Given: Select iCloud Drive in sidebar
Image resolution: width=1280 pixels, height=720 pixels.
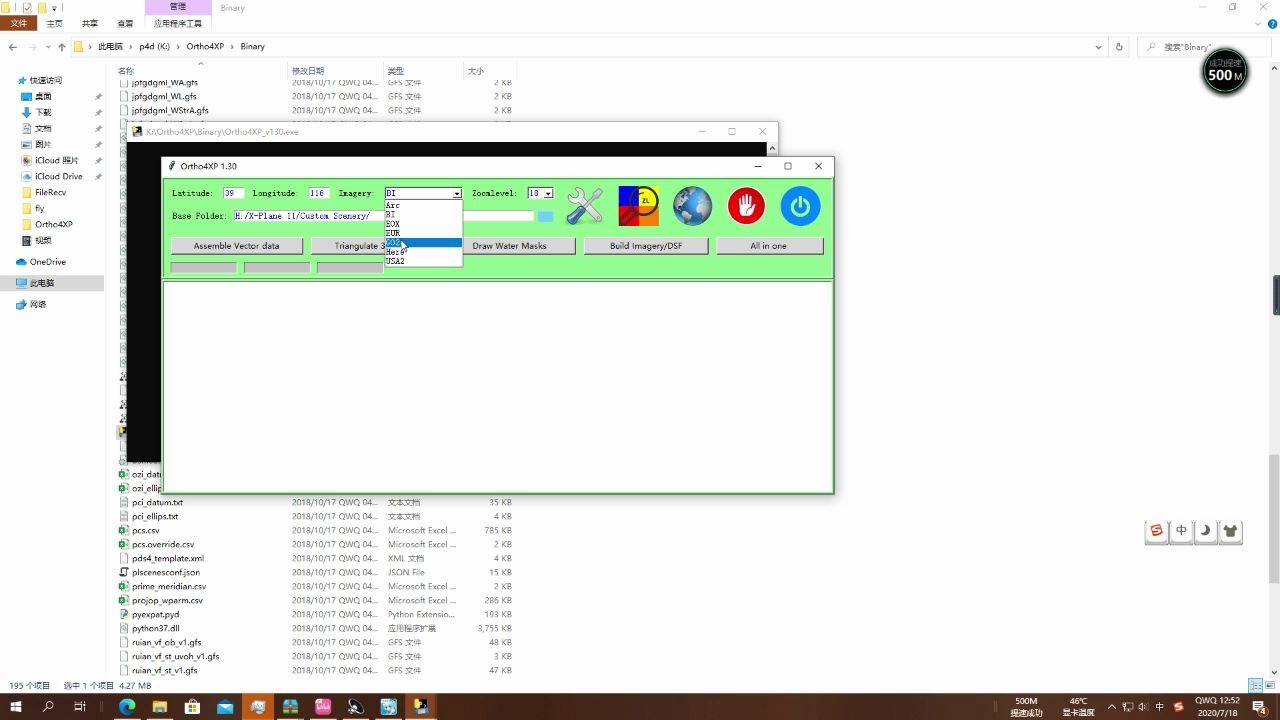Looking at the screenshot, I should (59, 176).
